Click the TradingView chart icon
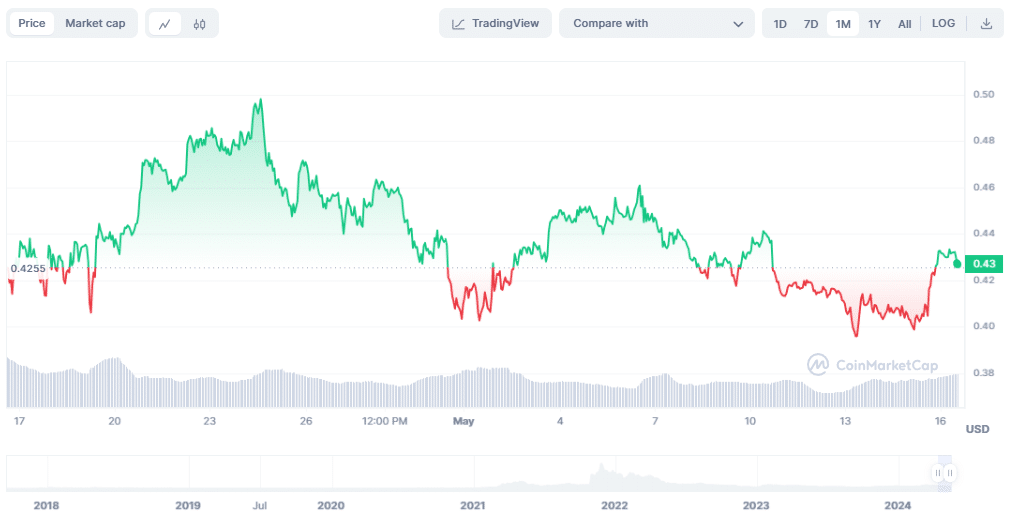 (x=458, y=24)
